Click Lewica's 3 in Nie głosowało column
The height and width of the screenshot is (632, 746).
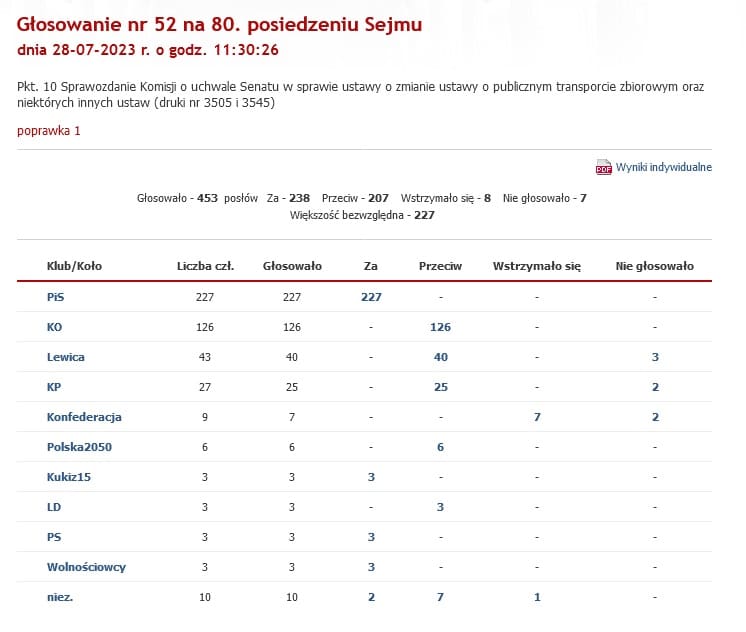point(655,357)
